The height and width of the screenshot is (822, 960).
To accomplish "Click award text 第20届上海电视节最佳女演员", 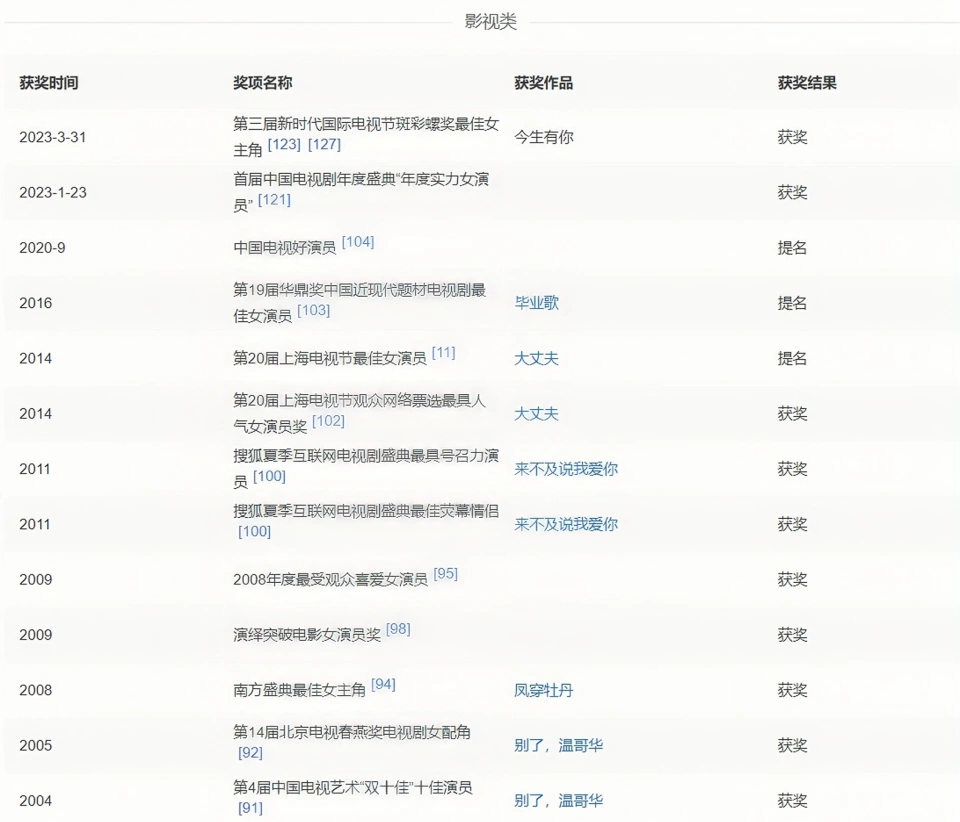I will [x=329, y=358].
